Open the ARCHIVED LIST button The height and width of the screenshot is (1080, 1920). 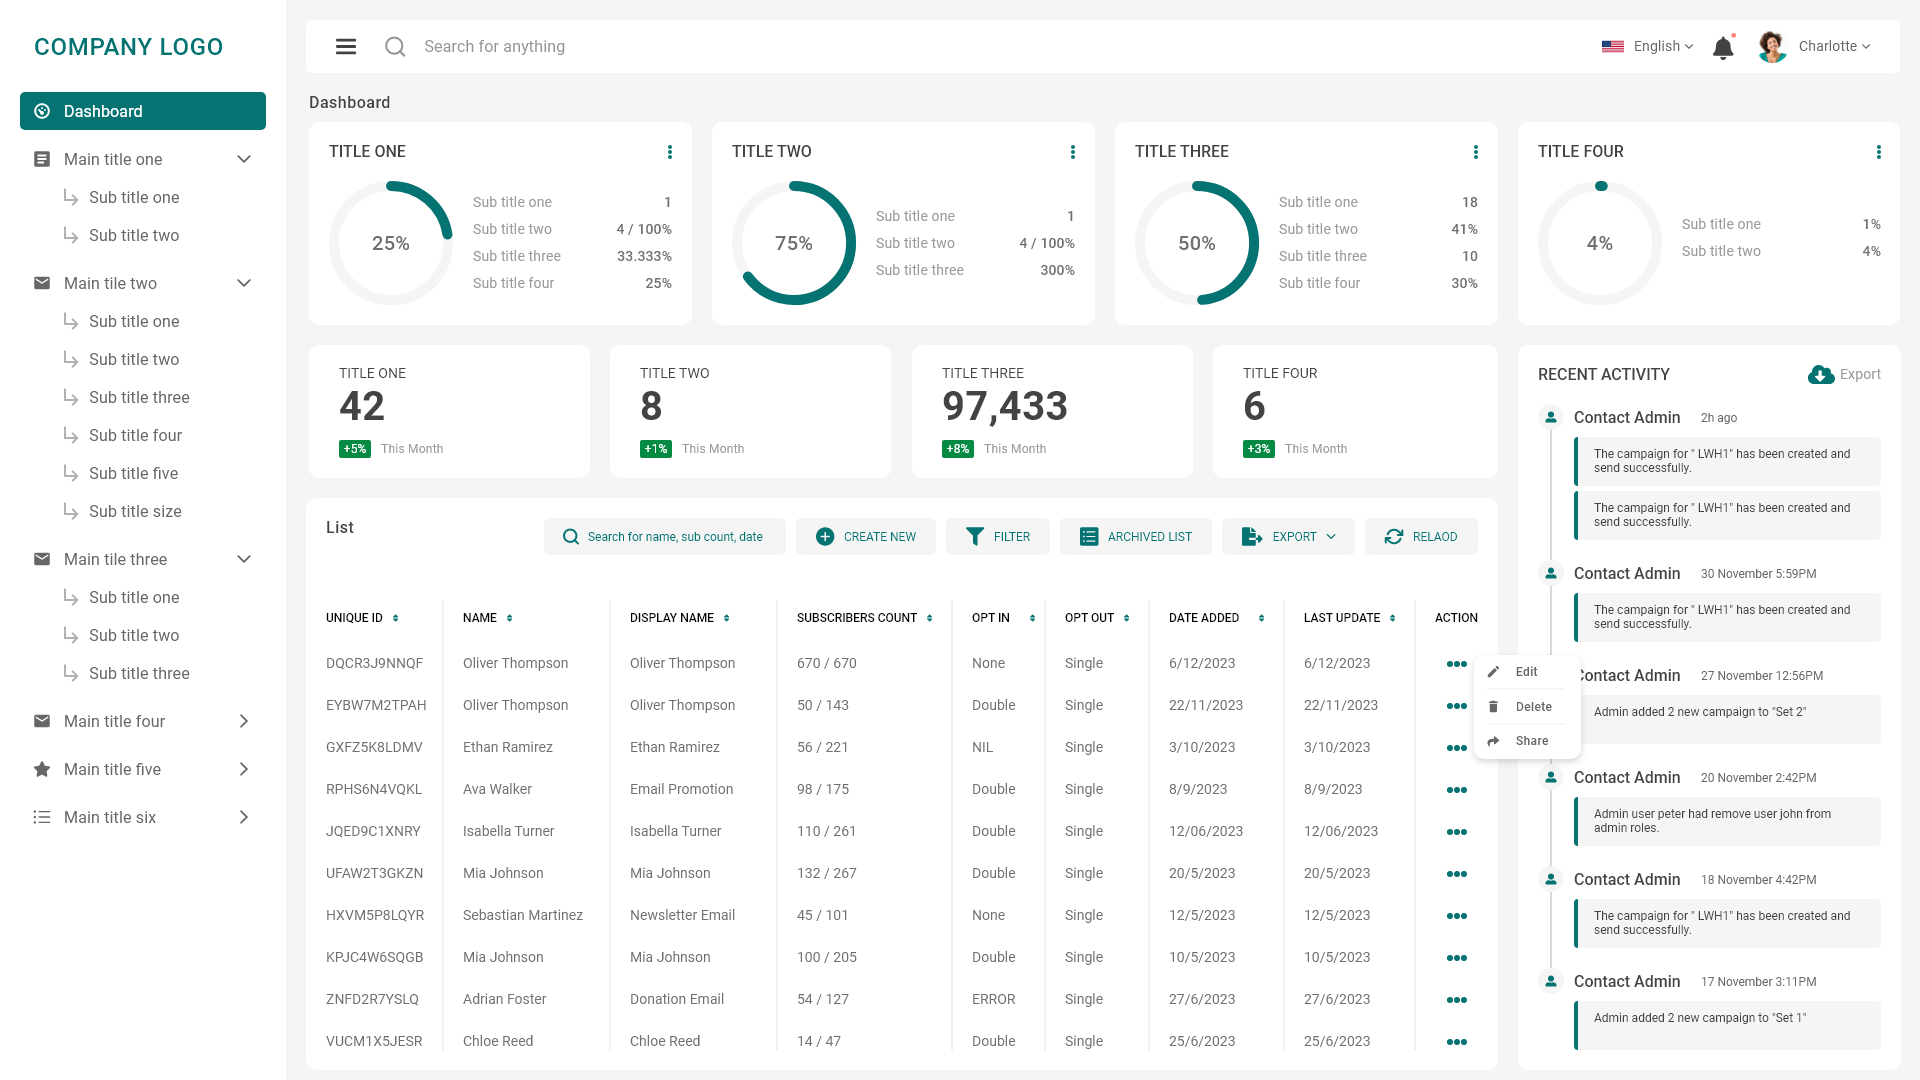click(1136, 537)
